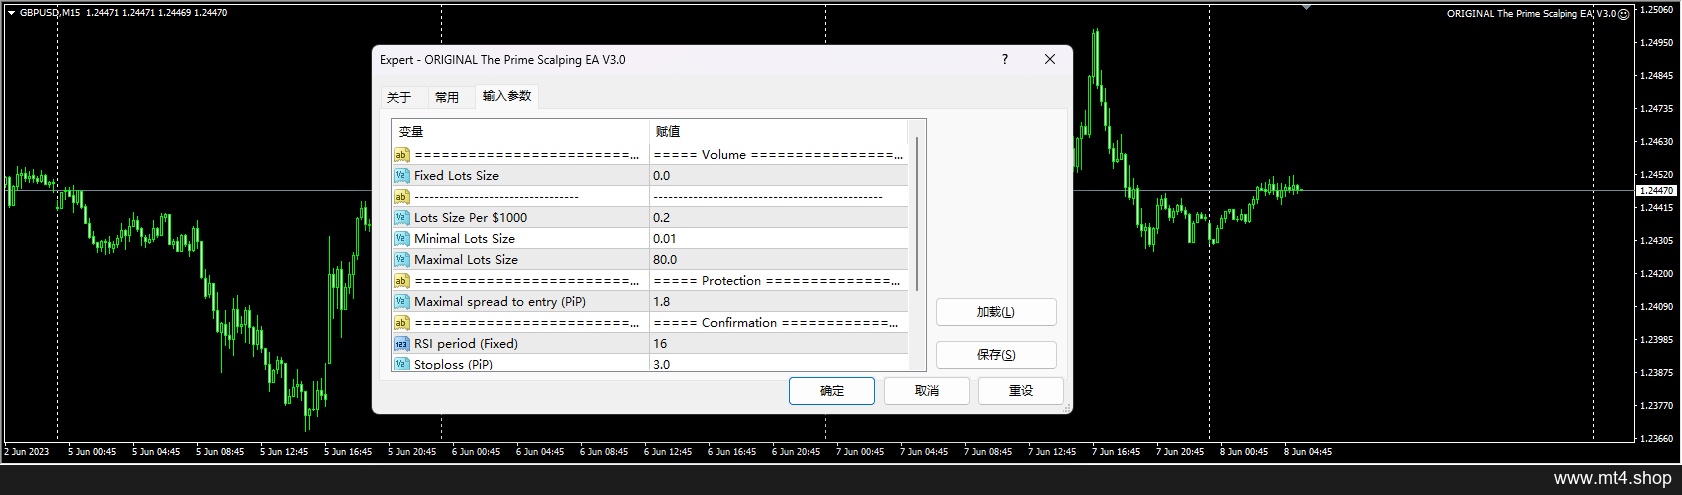The width and height of the screenshot is (1682, 495).
Task: Confirm with the 确定 button
Action: [832, 391]
